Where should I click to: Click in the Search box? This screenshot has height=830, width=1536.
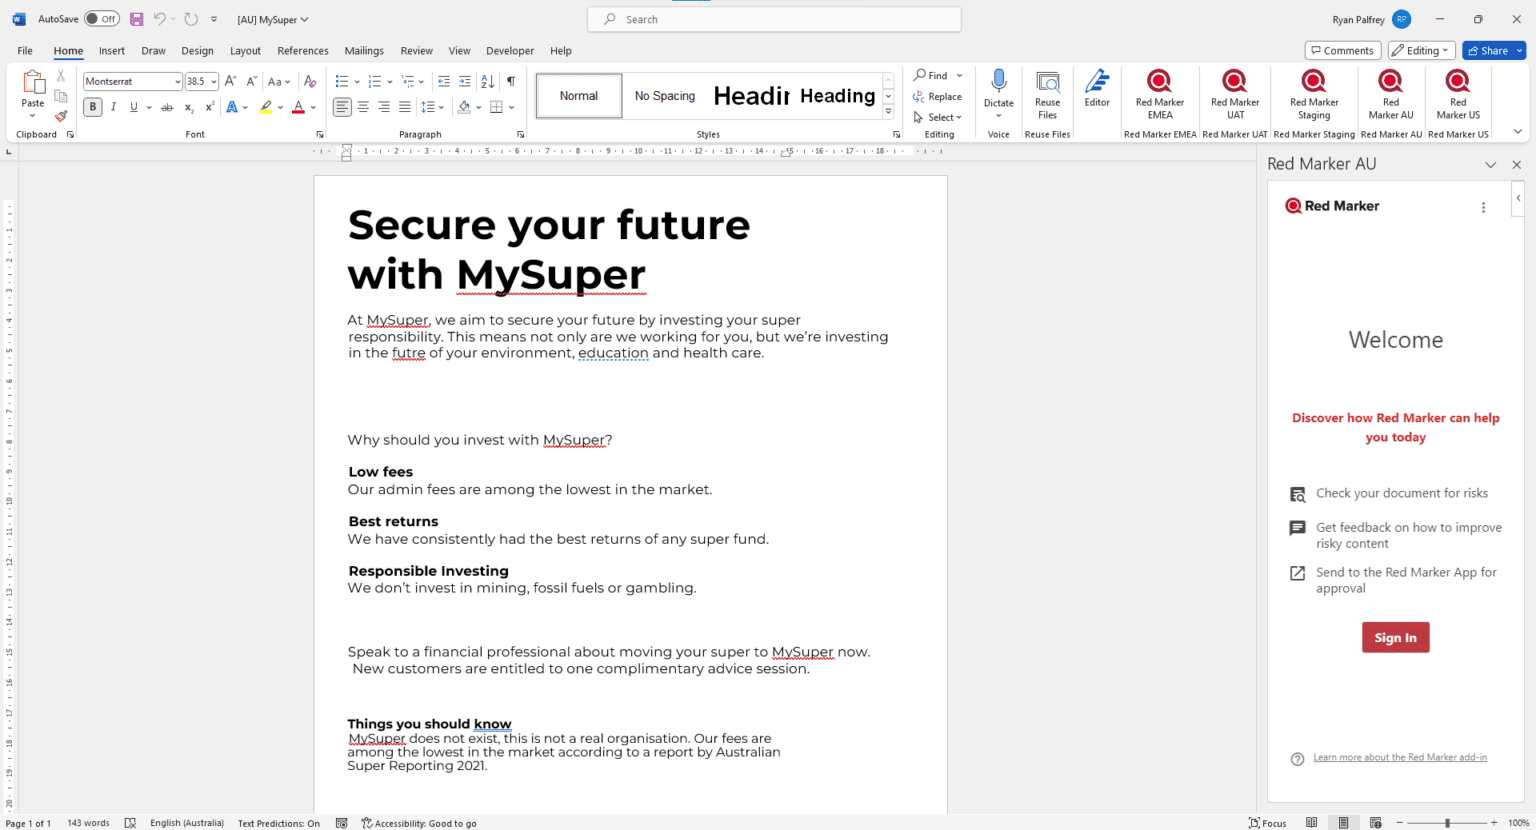(x=774, y=19)
